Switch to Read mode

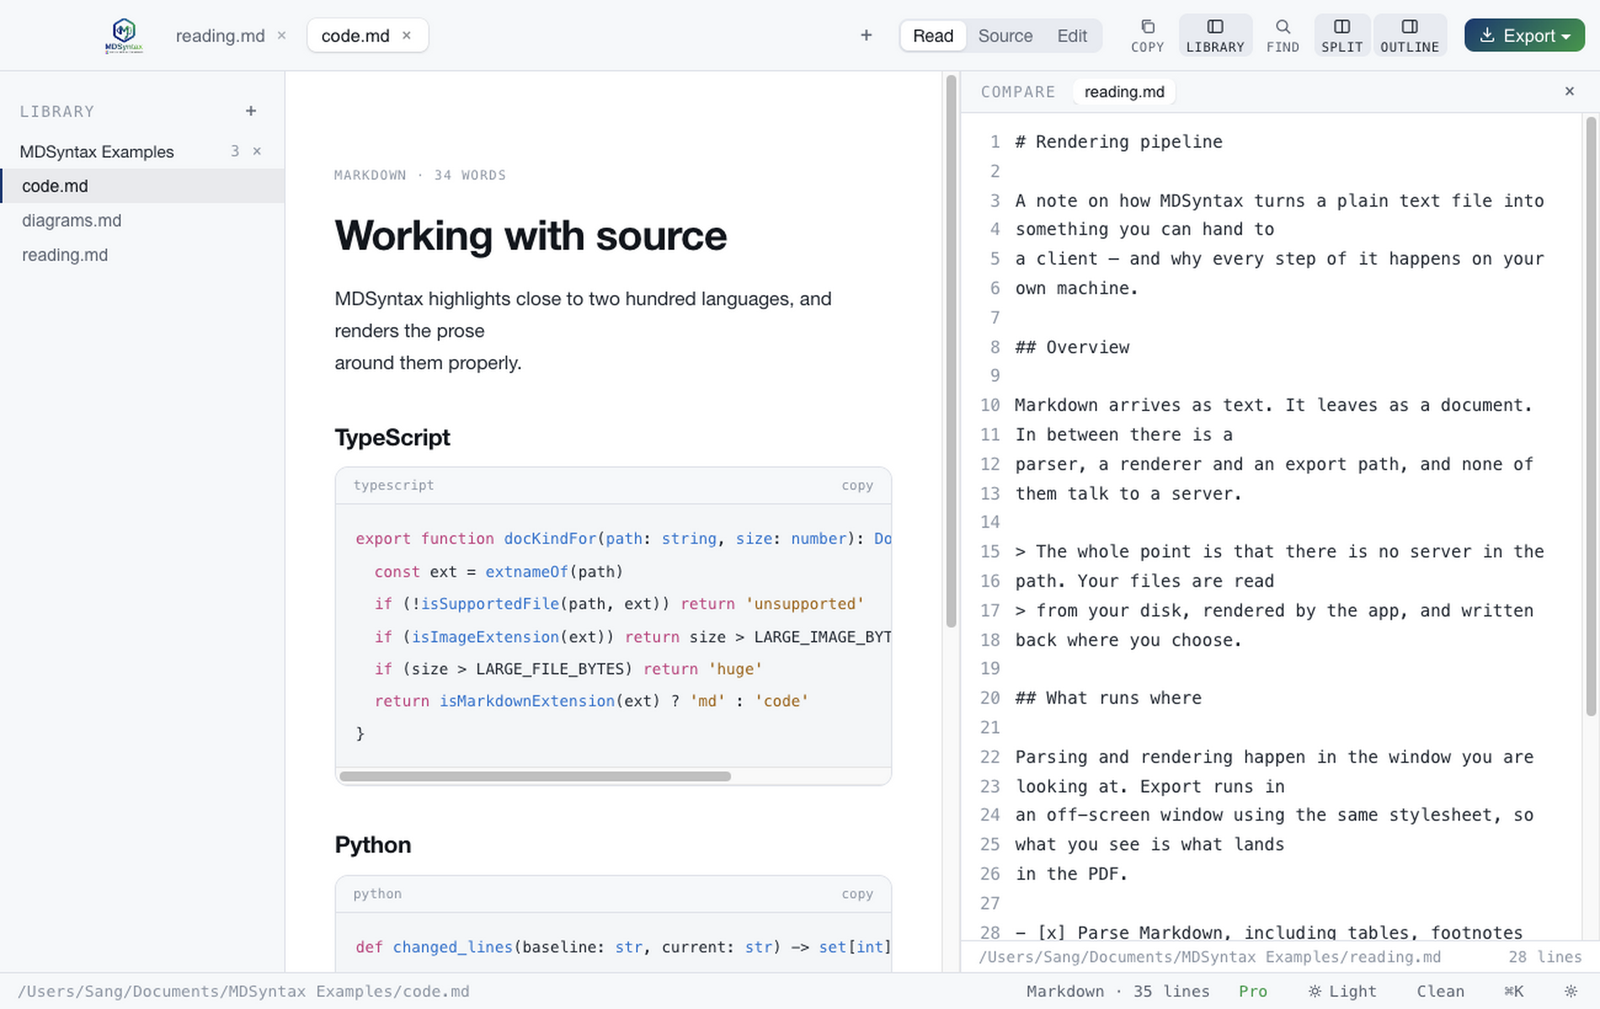[x=933, y=36]
